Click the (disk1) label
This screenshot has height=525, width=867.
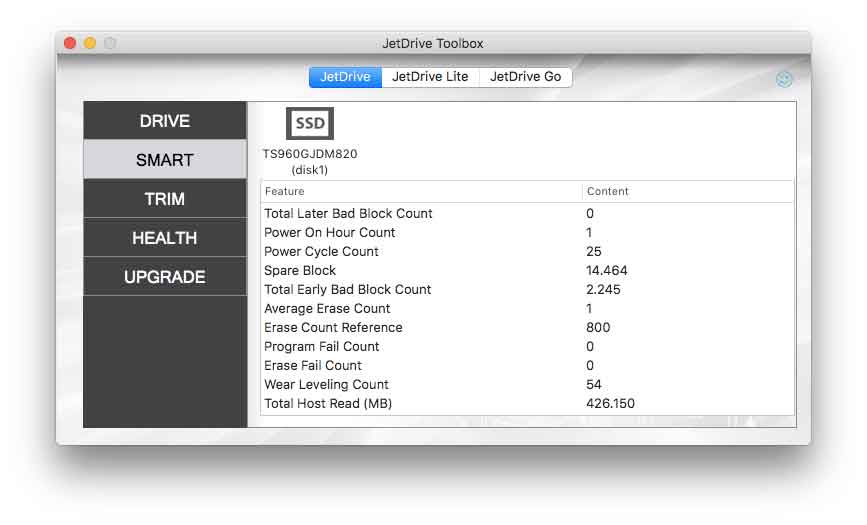310,170
